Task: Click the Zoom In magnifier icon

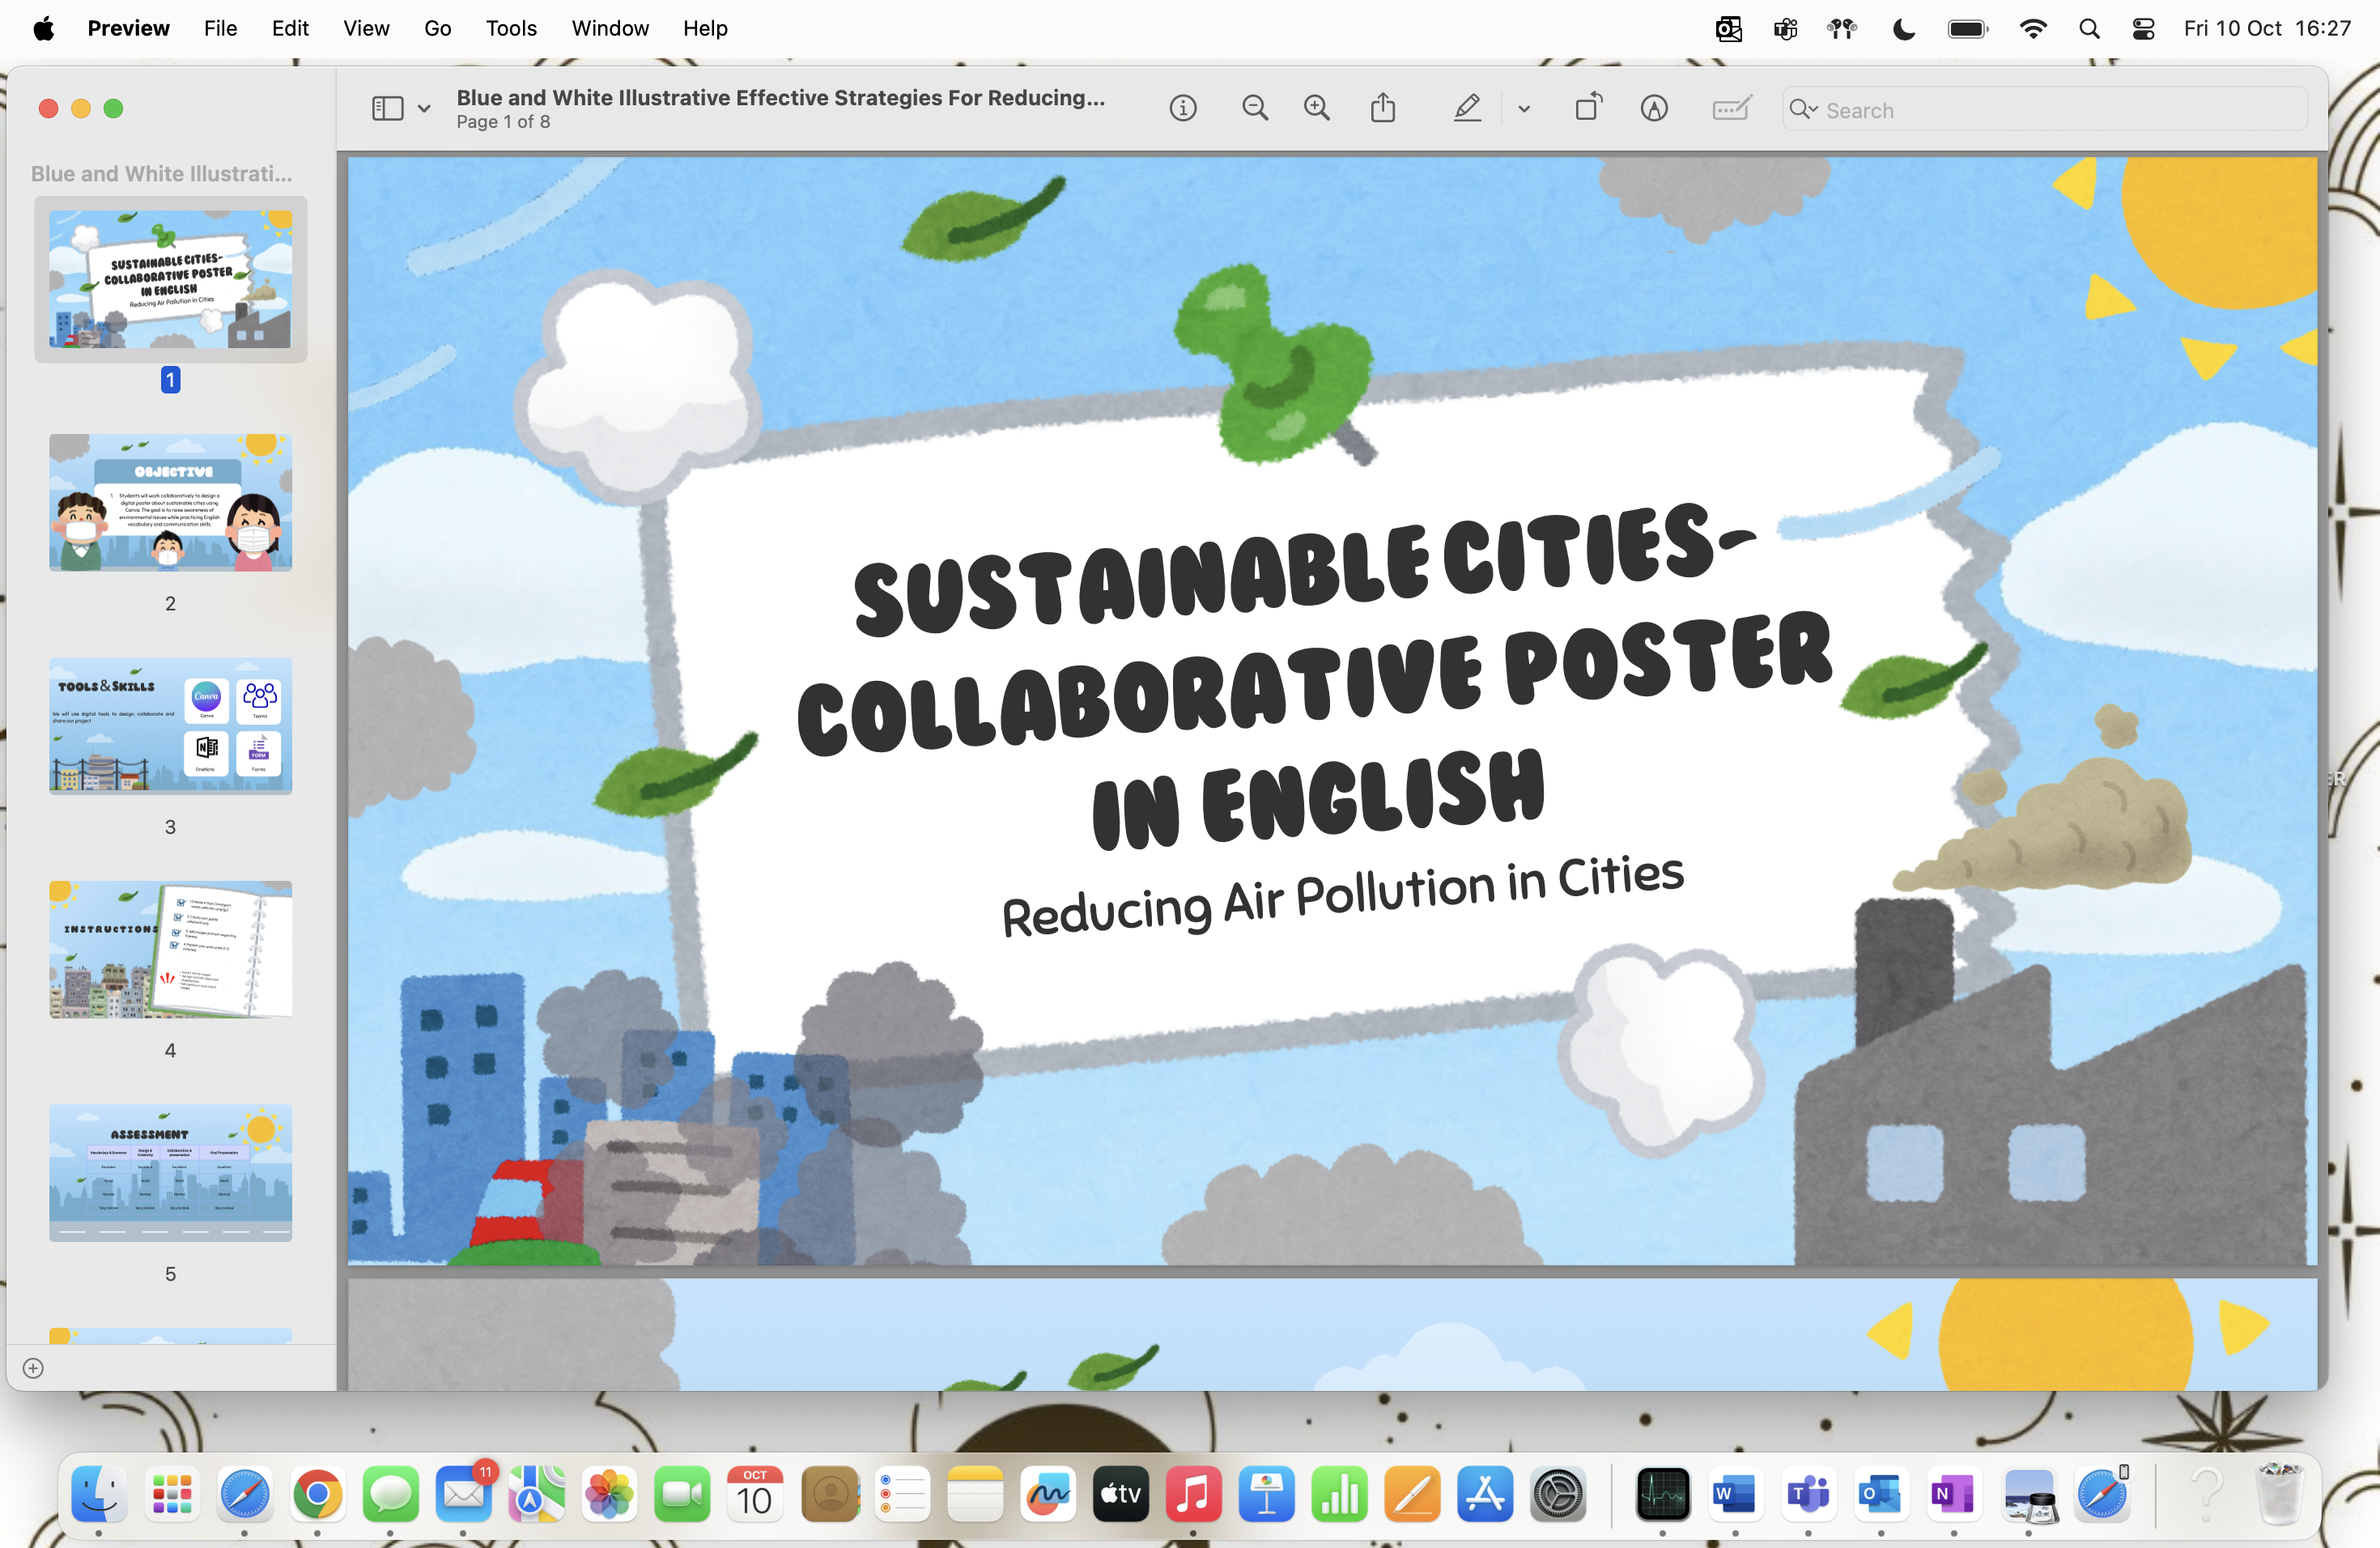Action: 1317,108
